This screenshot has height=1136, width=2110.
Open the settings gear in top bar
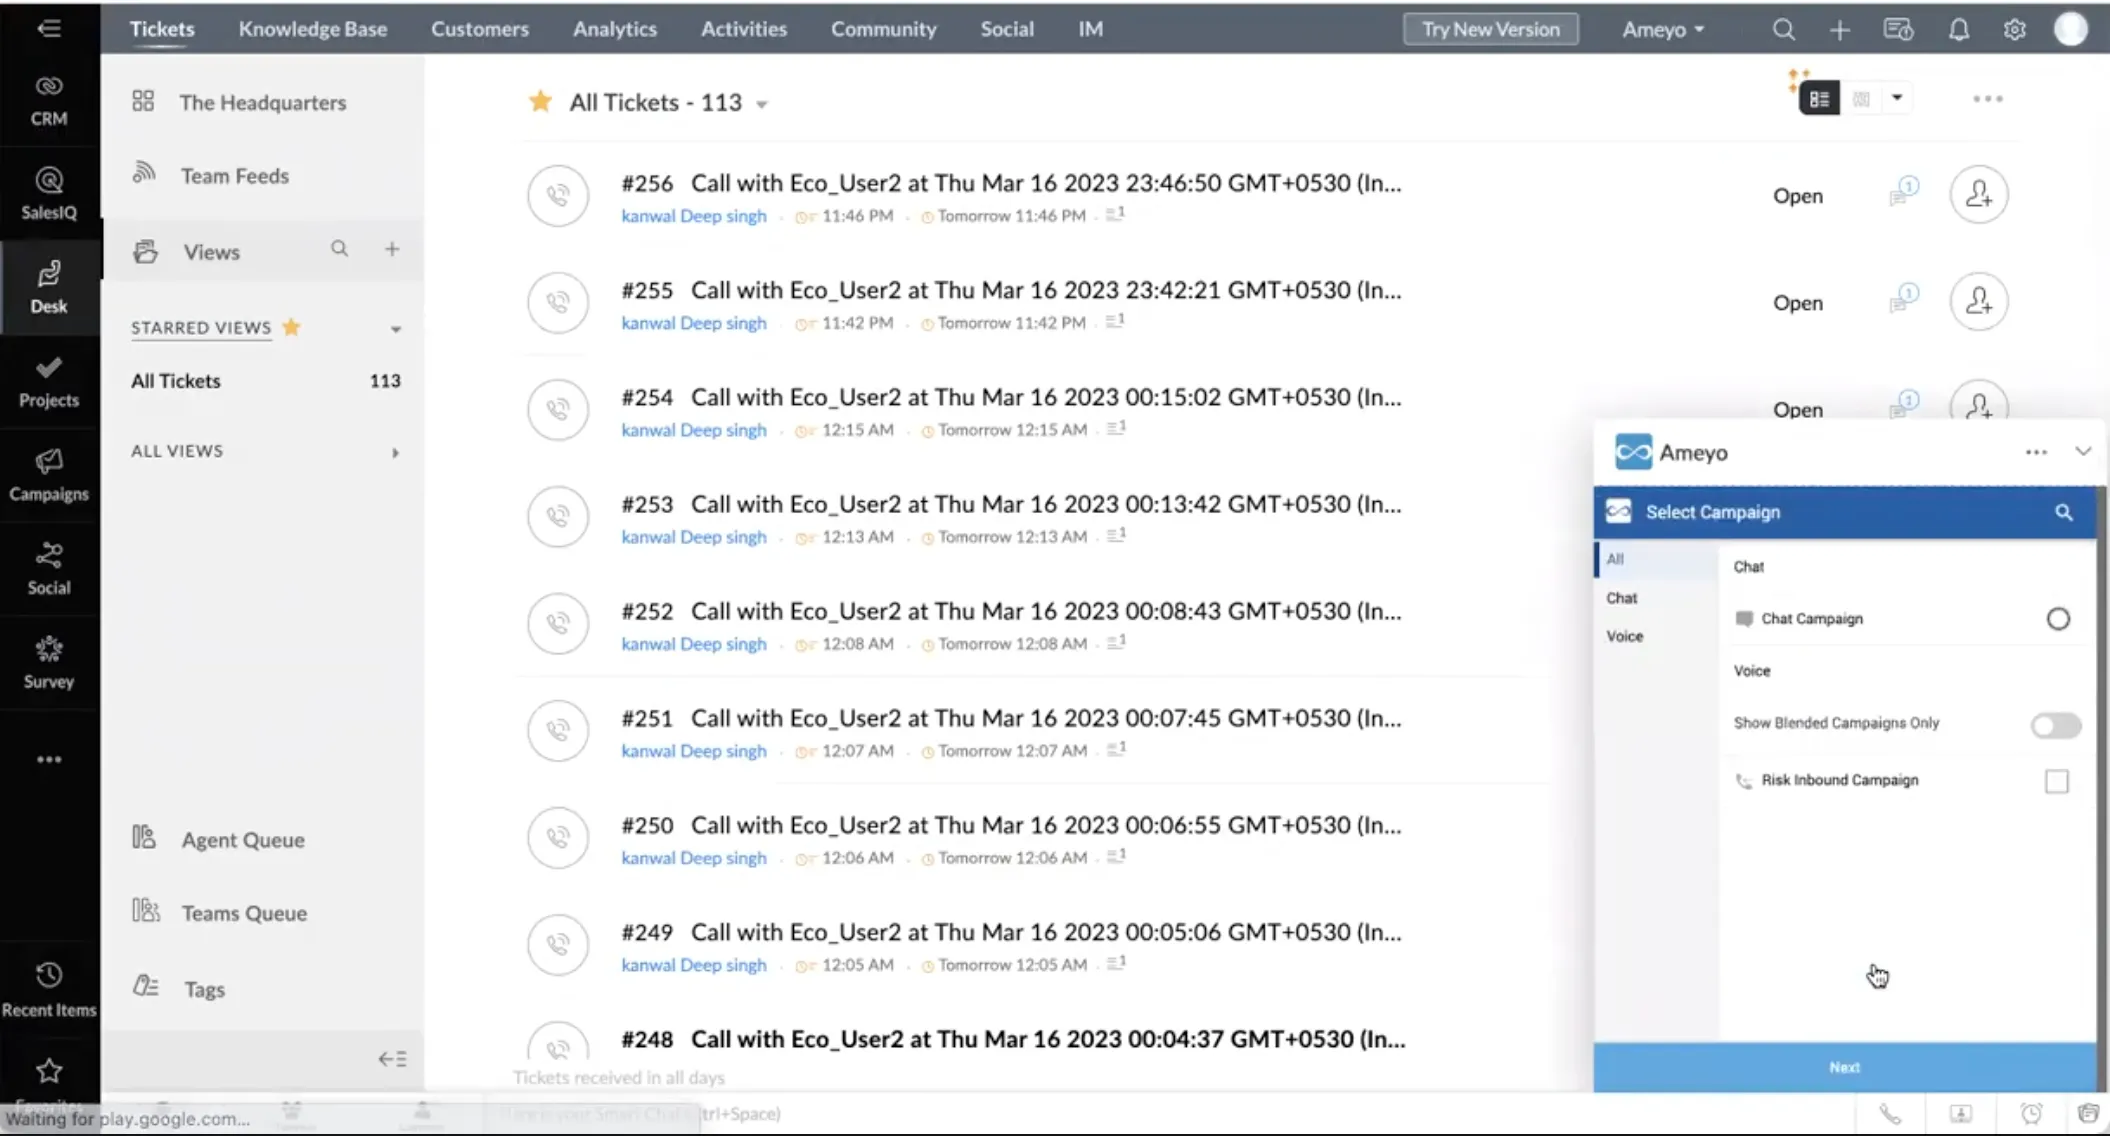[x=2014, y=29]
